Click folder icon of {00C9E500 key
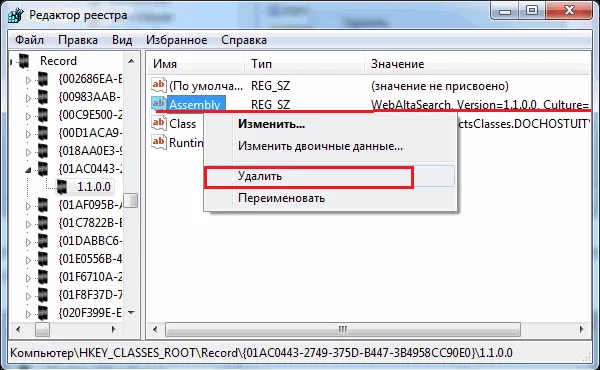 [43, 115]
